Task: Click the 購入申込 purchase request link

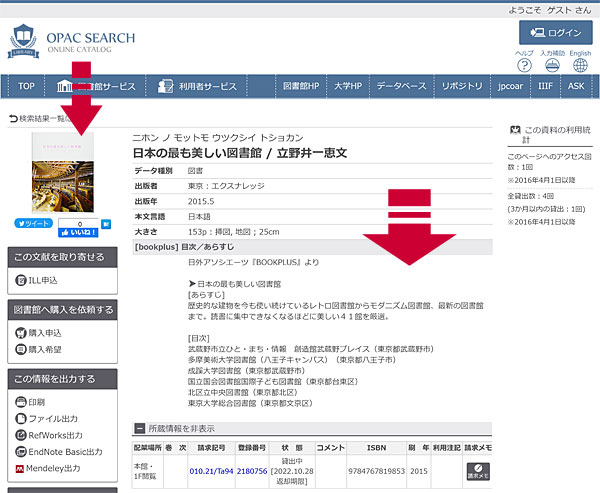Action: 45,333
